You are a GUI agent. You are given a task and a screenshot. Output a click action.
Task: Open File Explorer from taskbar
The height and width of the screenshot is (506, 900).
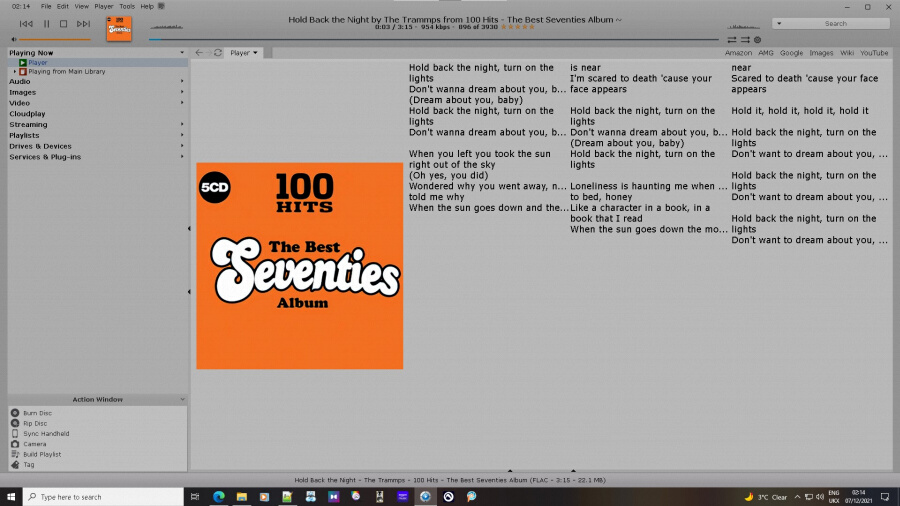tap(242, 497)
